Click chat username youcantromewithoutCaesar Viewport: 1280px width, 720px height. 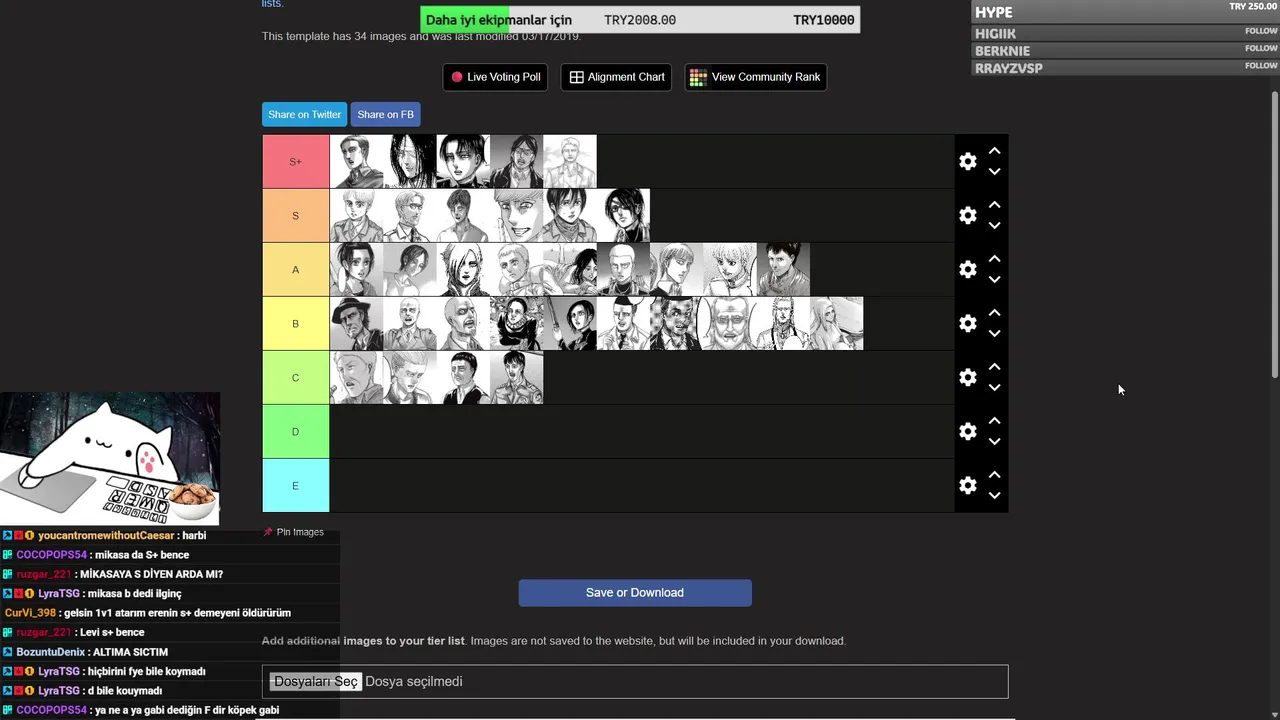[x=106, y=536]
